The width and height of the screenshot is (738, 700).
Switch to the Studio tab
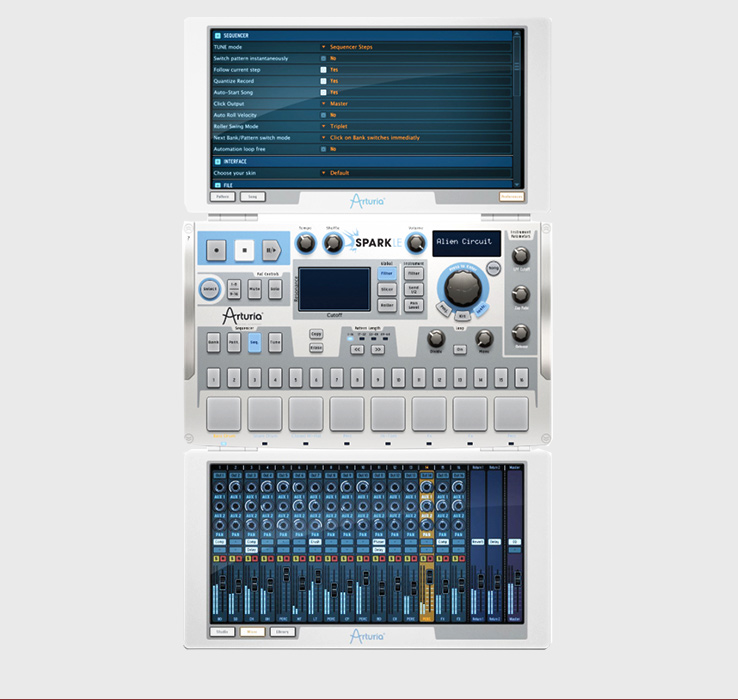222,632
